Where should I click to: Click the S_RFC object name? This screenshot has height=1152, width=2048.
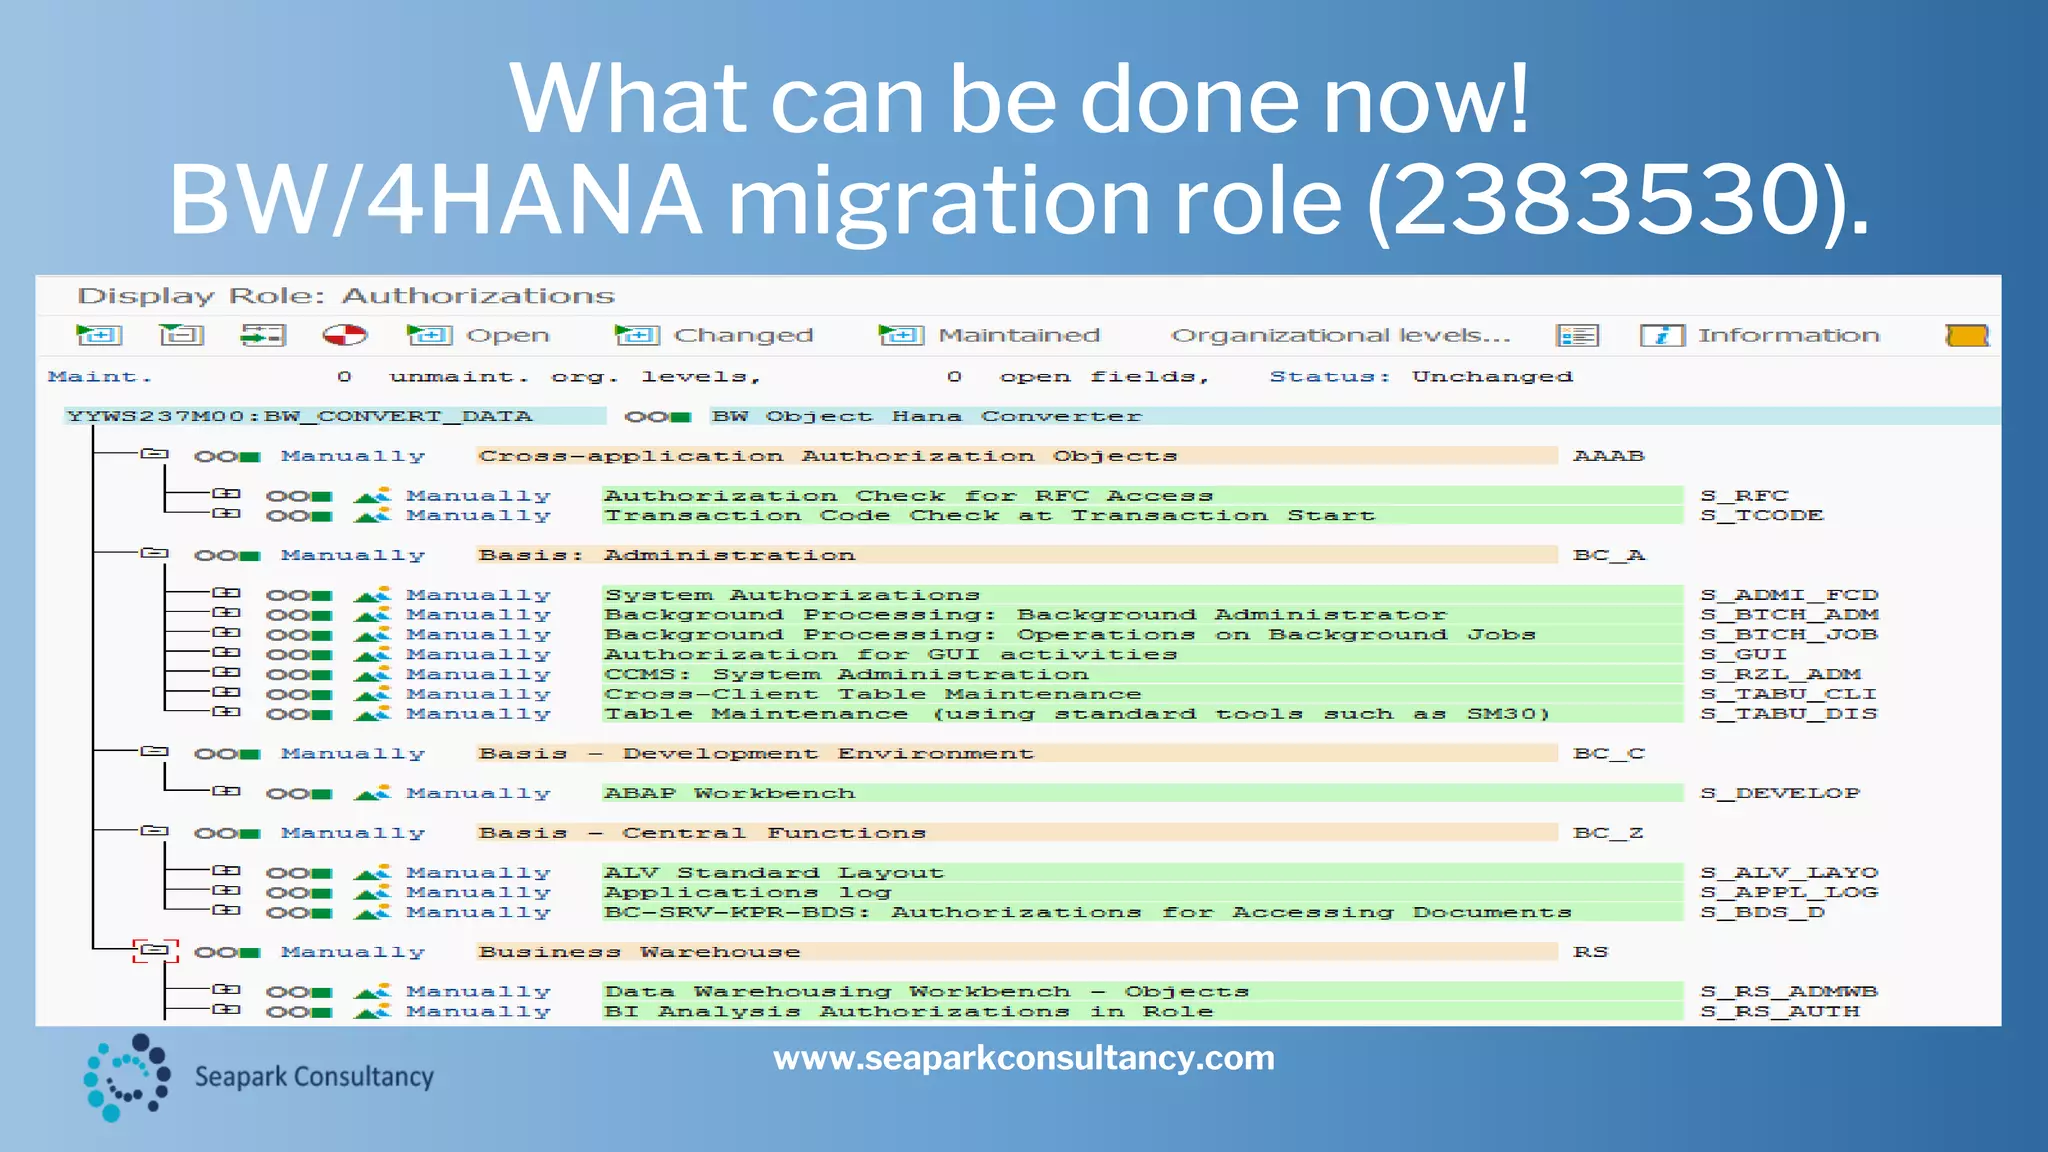coord(1744,496)
